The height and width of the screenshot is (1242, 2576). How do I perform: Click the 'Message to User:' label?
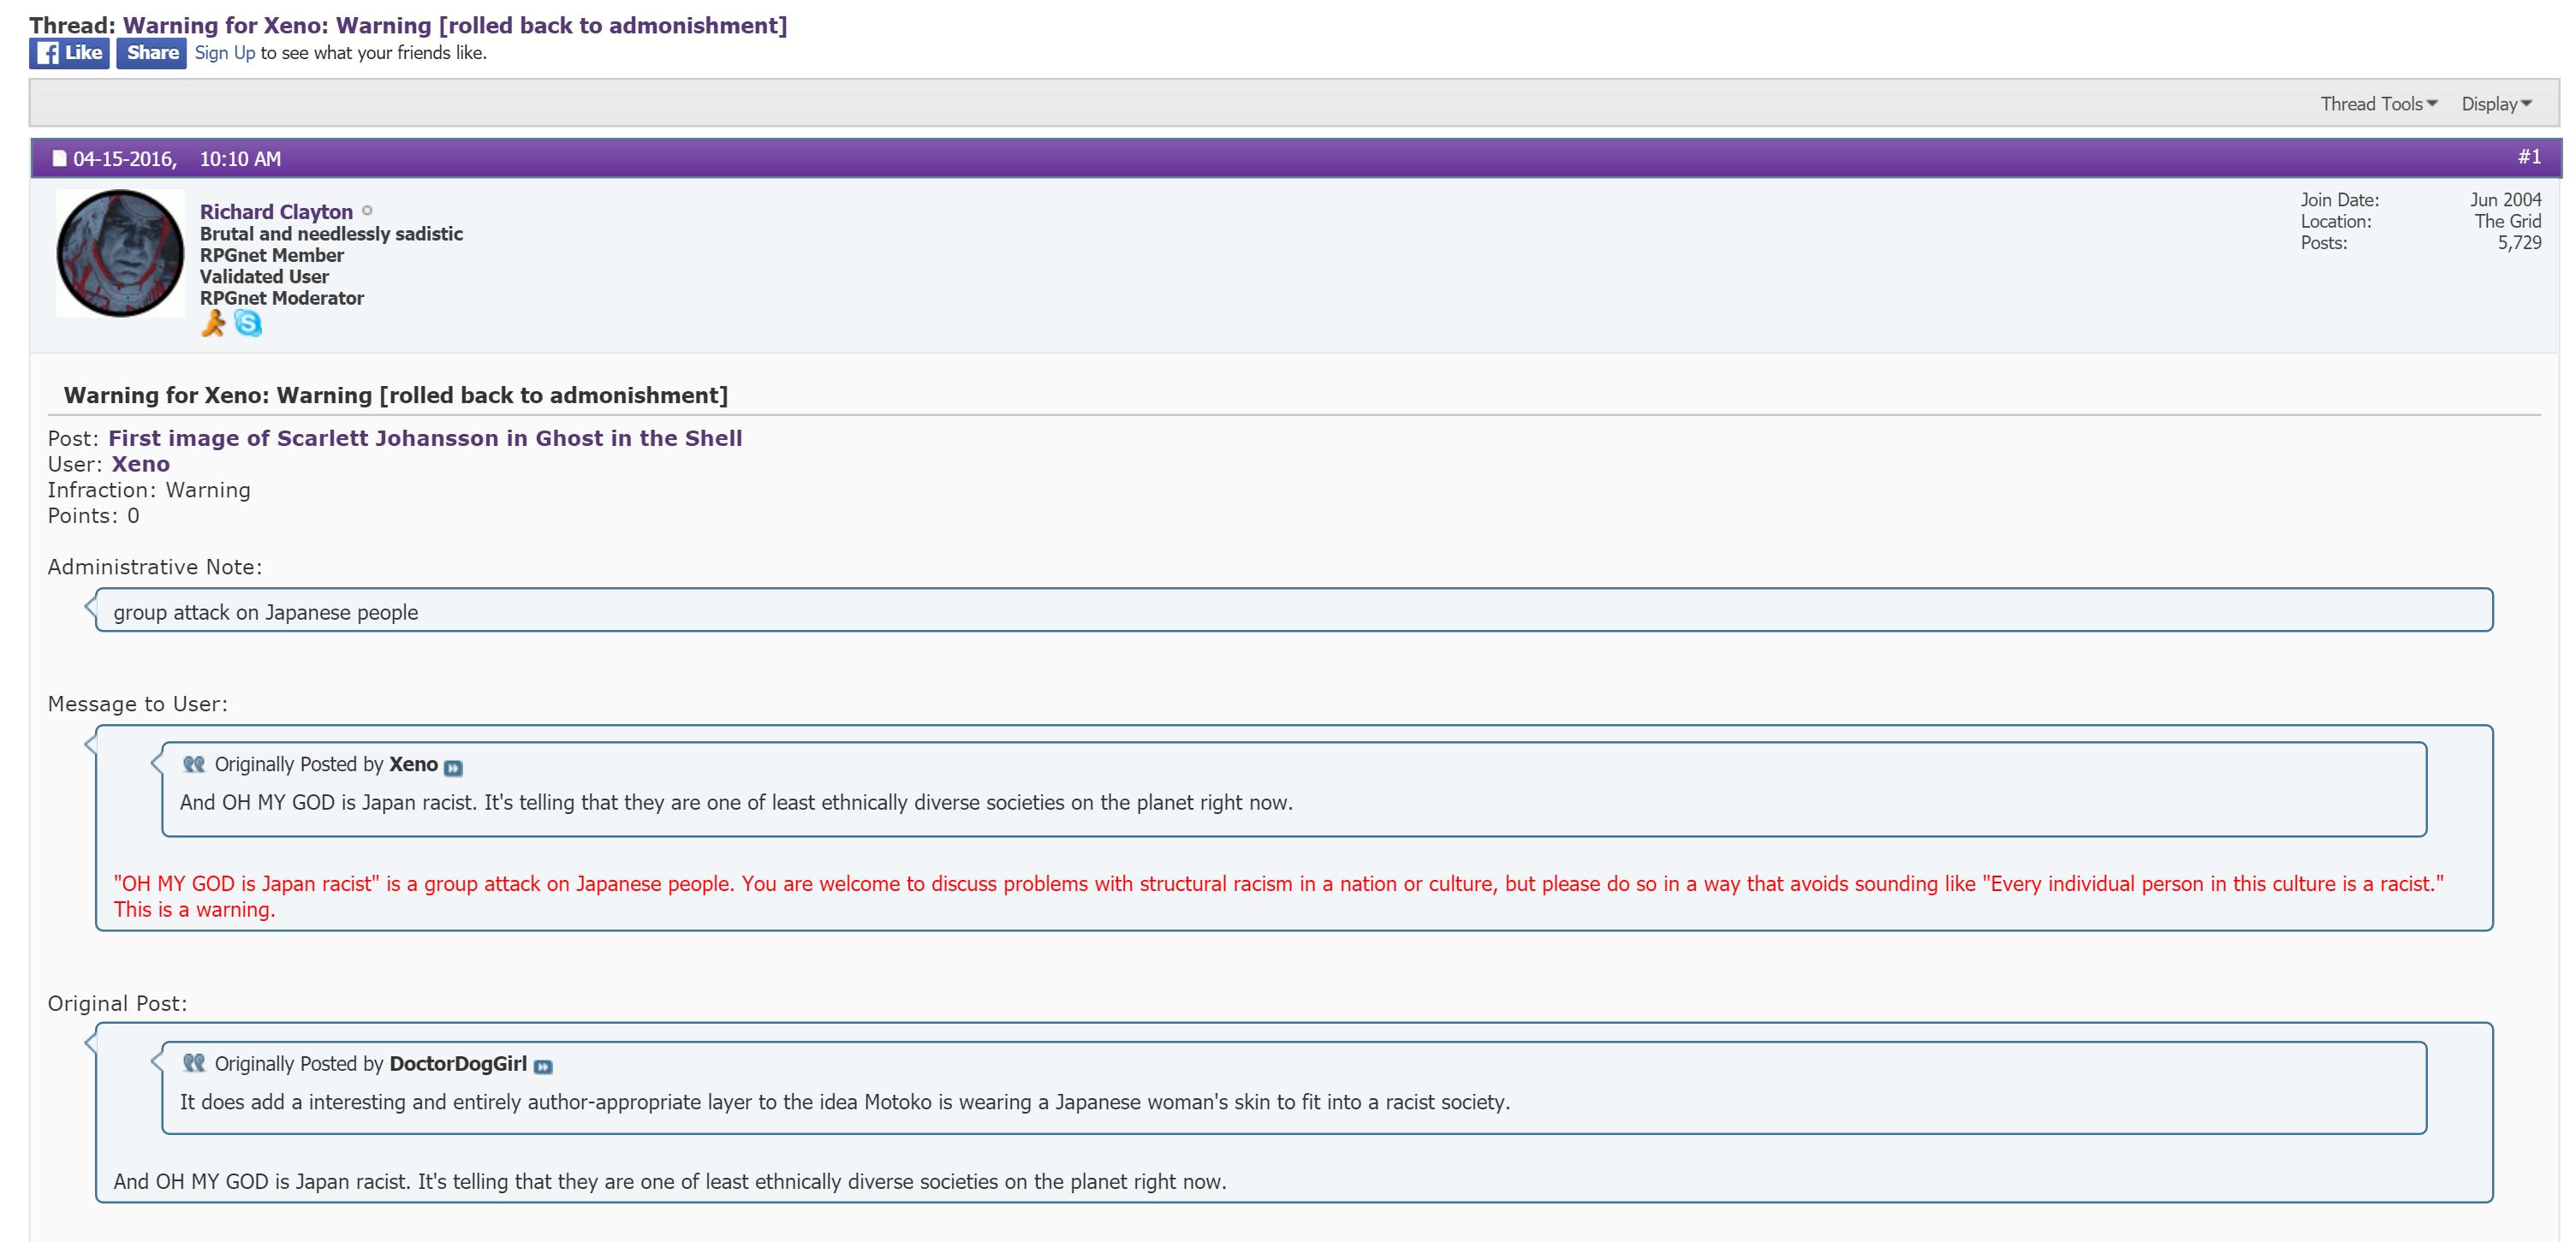click(138, 704)
